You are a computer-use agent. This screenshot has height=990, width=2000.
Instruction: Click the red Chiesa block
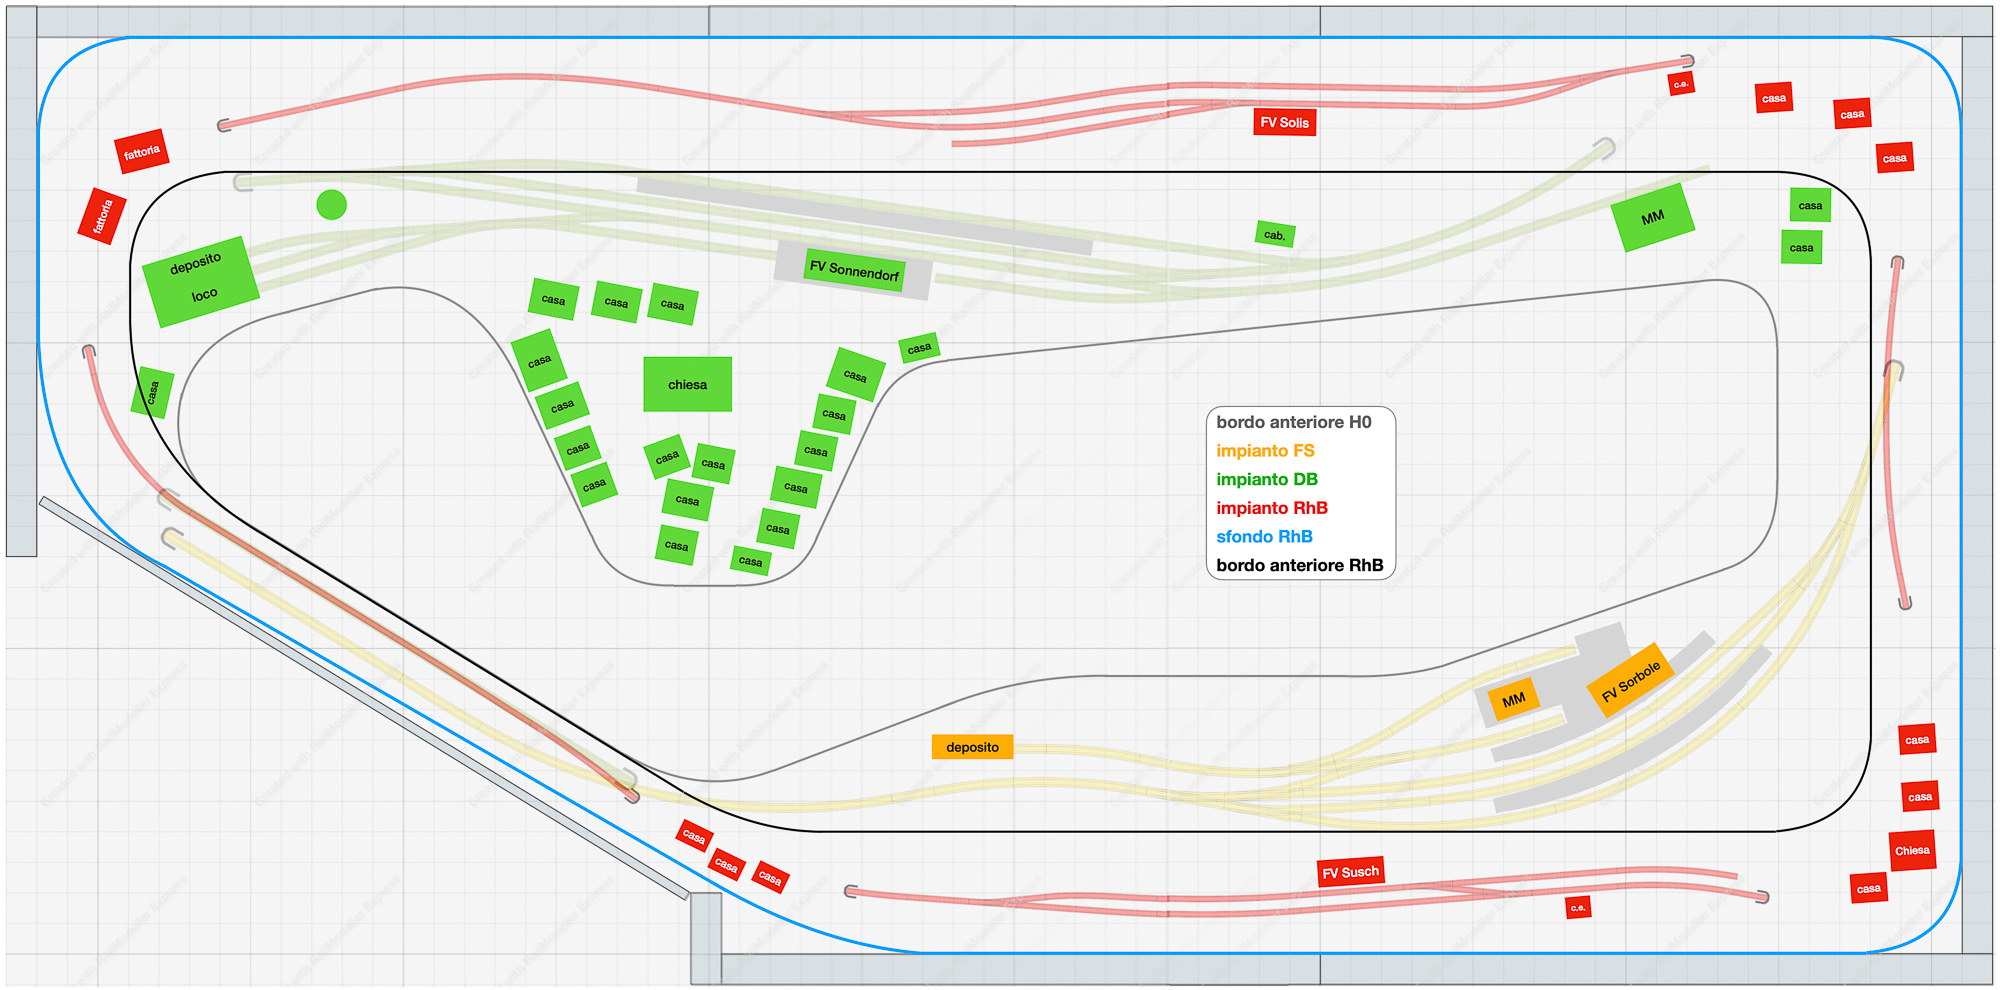coord(1911,851)
